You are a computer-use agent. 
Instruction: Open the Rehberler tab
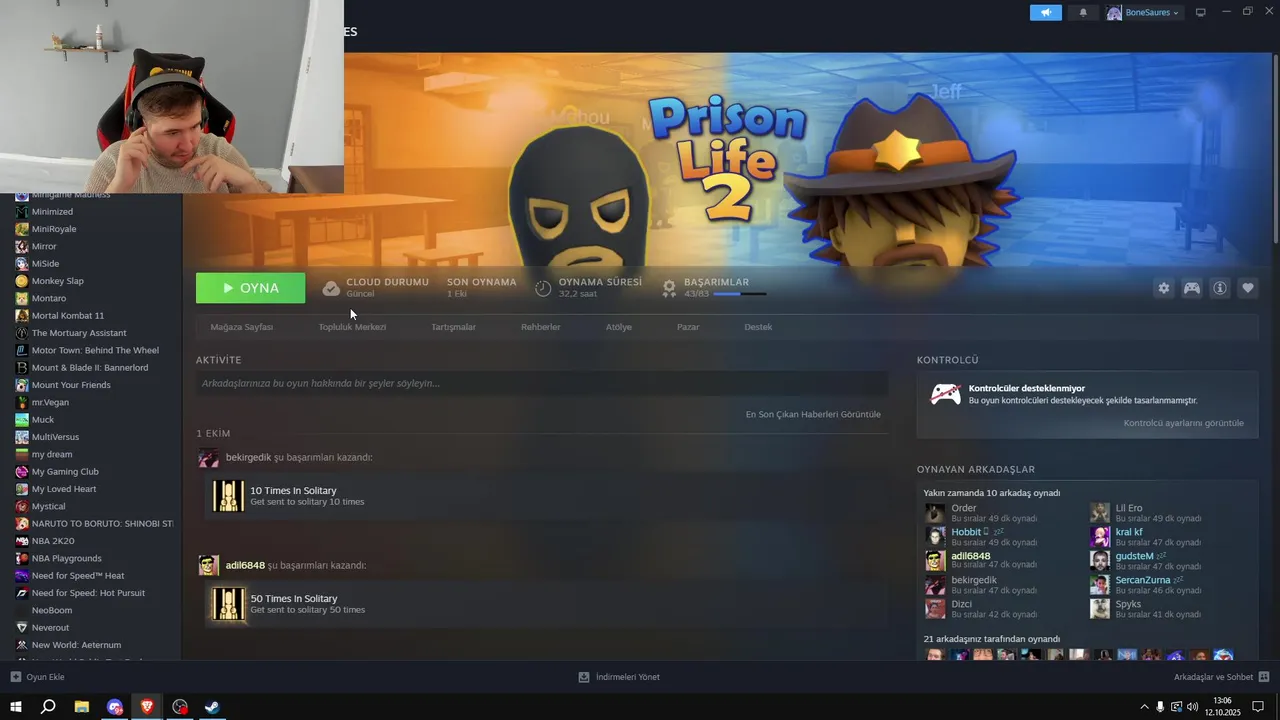pyautogui.click(x=540, y=327)
